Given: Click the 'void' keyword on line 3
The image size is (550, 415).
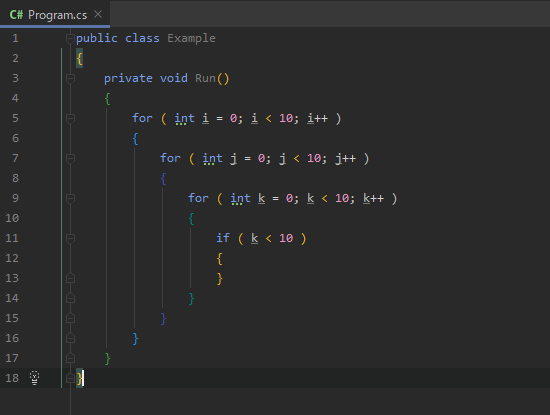Looking at the screenshot, I should [x=174, y=78].
